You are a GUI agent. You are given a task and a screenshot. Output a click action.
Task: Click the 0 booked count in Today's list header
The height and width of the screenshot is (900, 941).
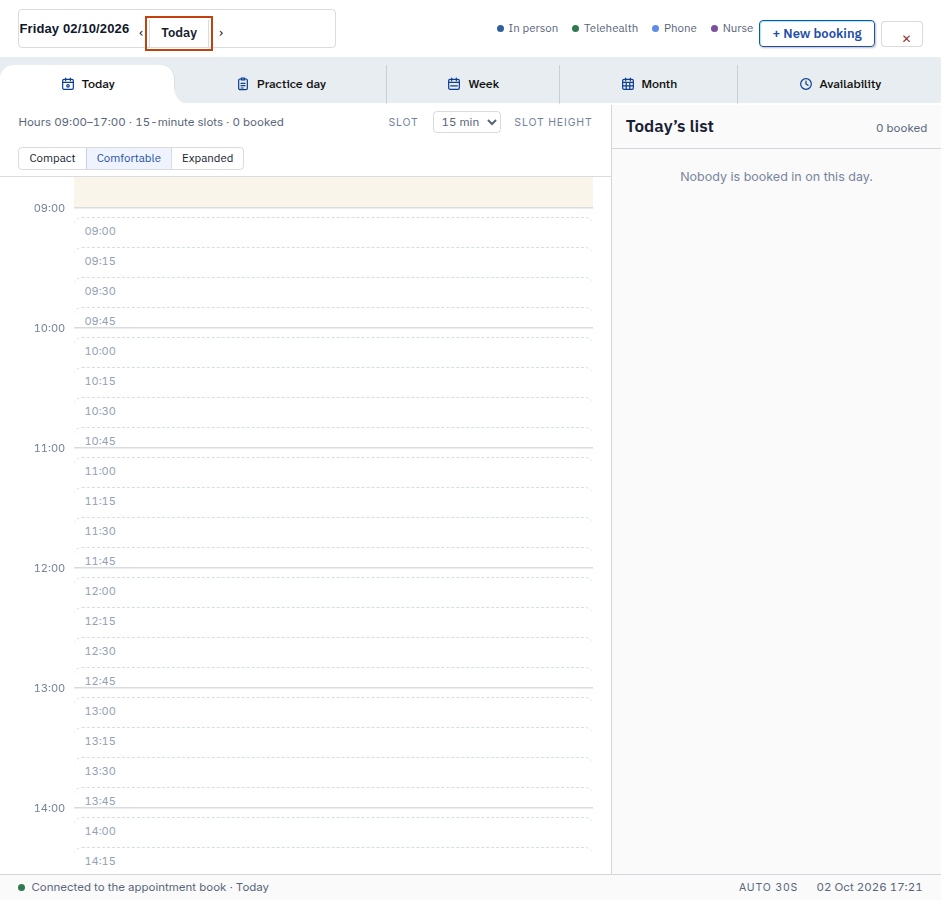(901, 128)
